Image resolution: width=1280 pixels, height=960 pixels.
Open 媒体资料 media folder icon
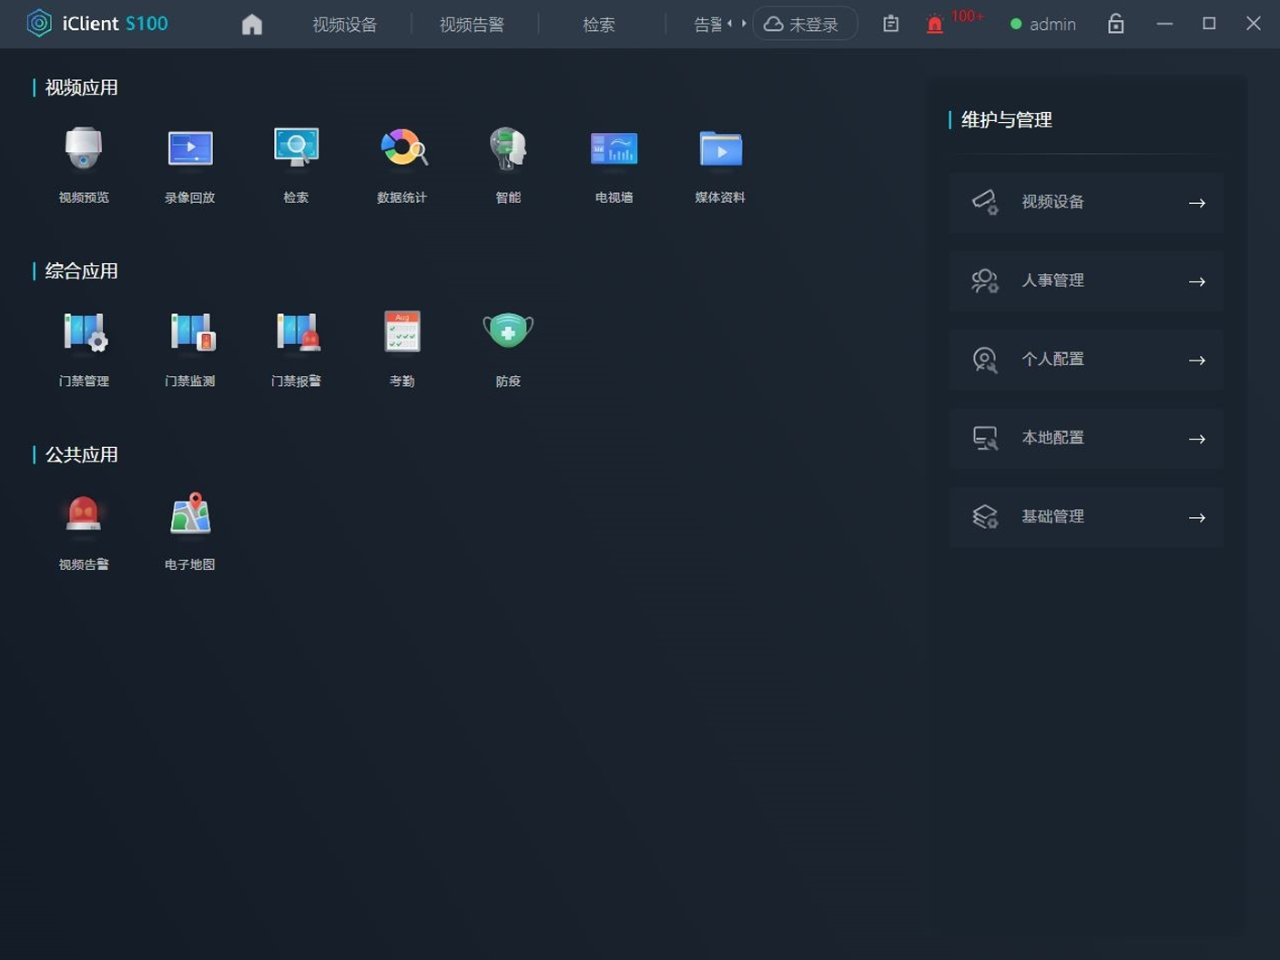pos(720,150)
